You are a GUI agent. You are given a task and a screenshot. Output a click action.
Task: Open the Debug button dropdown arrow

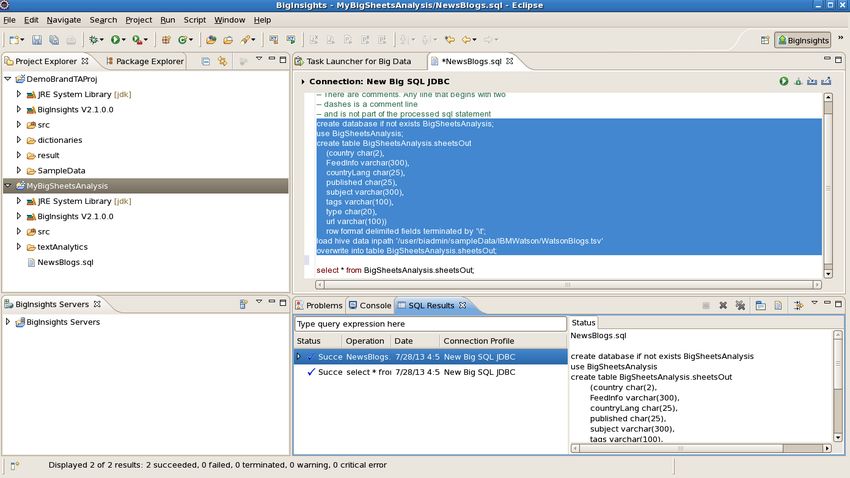click(101, 40)
